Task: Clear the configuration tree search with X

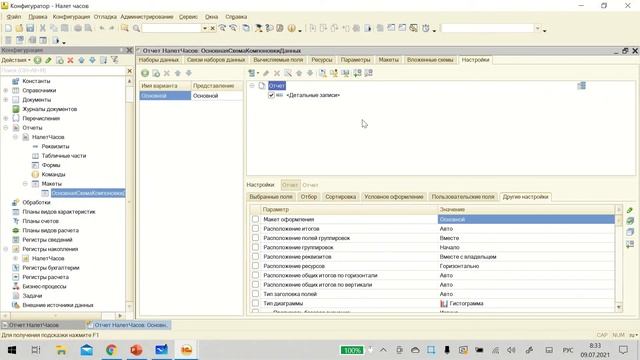Action: click(130, 71)
